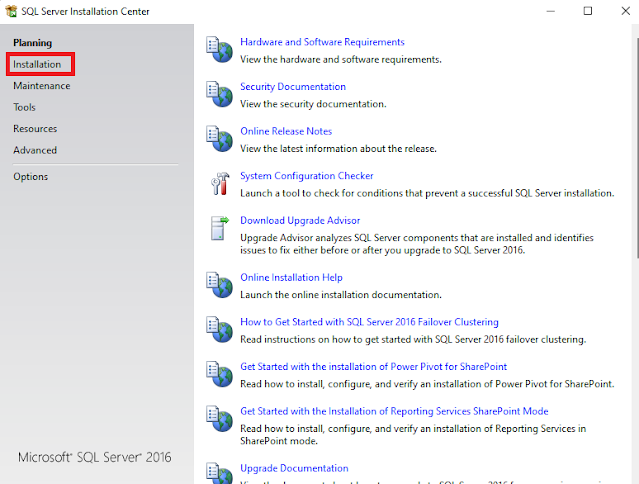This screenshot has height=484, width=639.
Task: Click the SQL Server Installation Center title bar icon
Action: click(11, 11)
